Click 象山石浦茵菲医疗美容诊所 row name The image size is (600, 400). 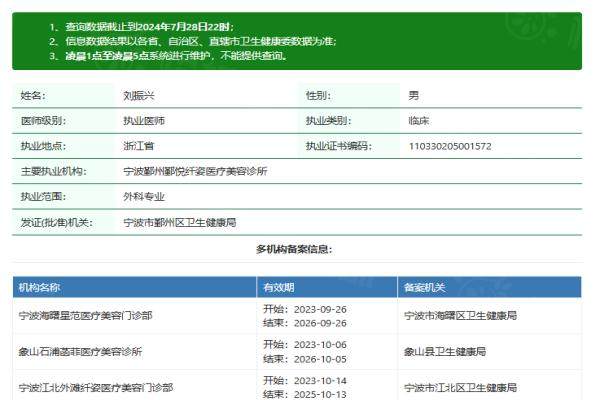pyautogui.click(x=80, y=351)
